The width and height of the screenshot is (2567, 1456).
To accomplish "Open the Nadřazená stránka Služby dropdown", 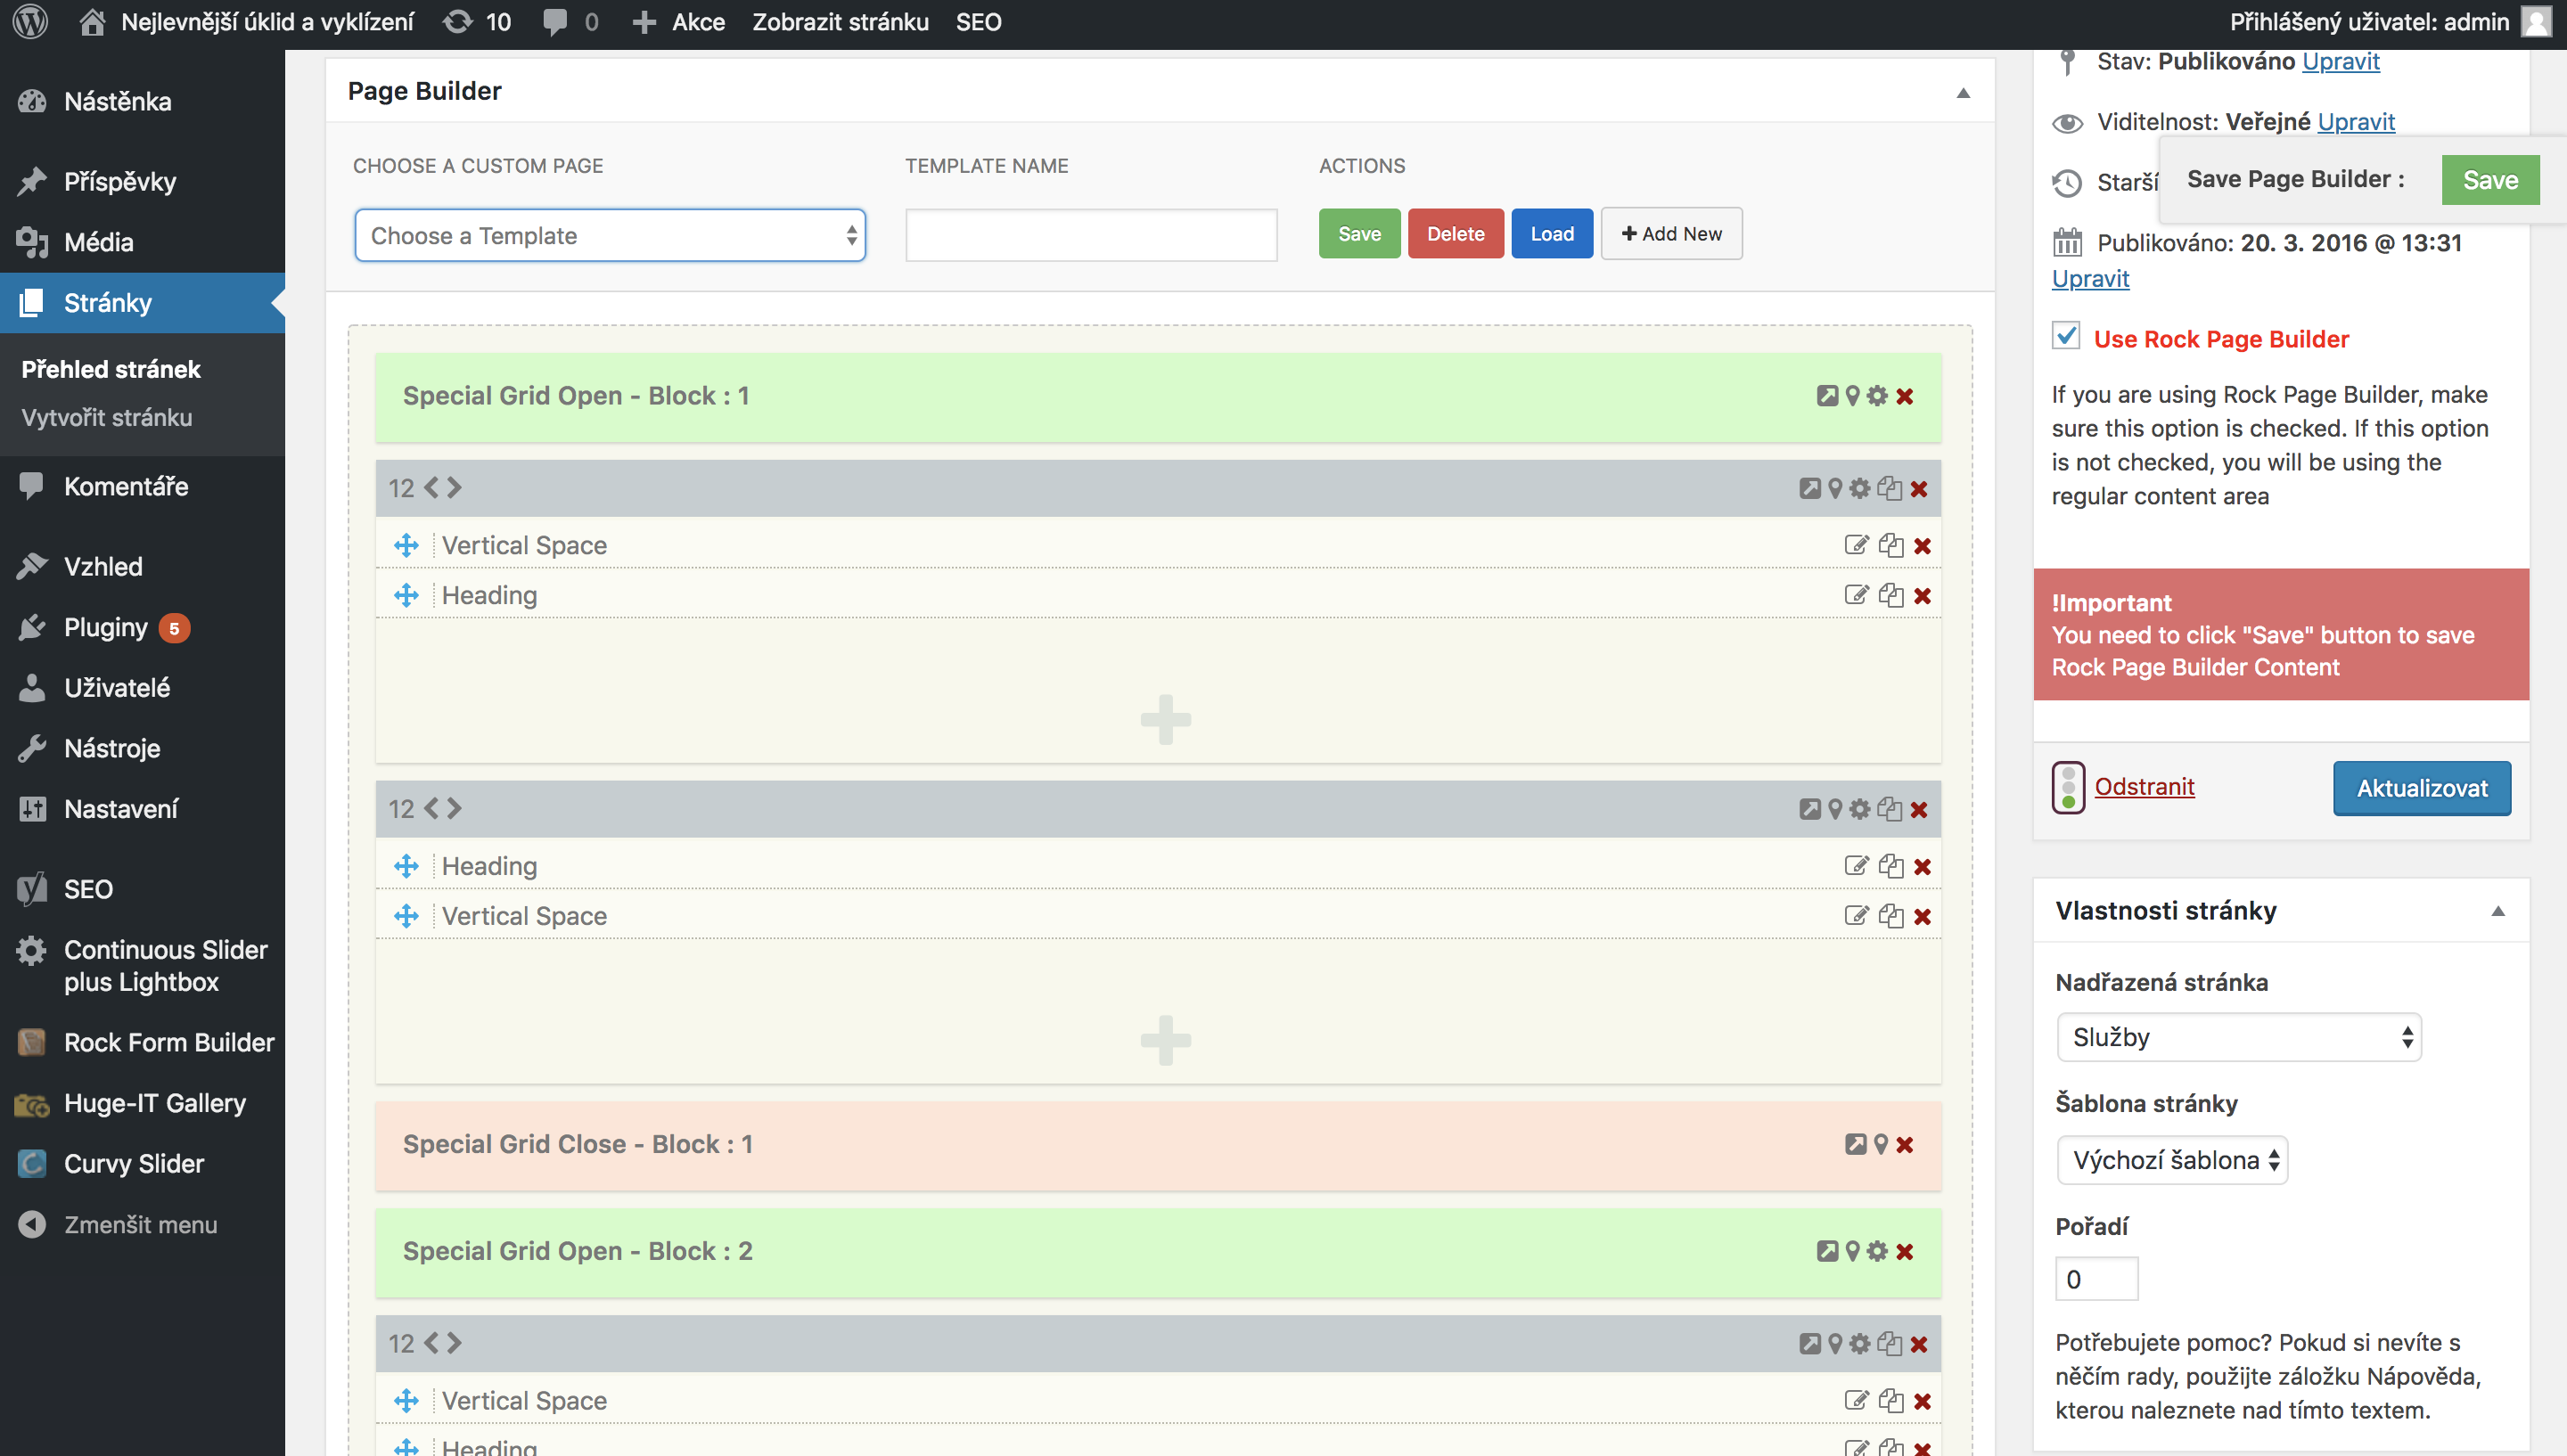I will (2238, 1037).
